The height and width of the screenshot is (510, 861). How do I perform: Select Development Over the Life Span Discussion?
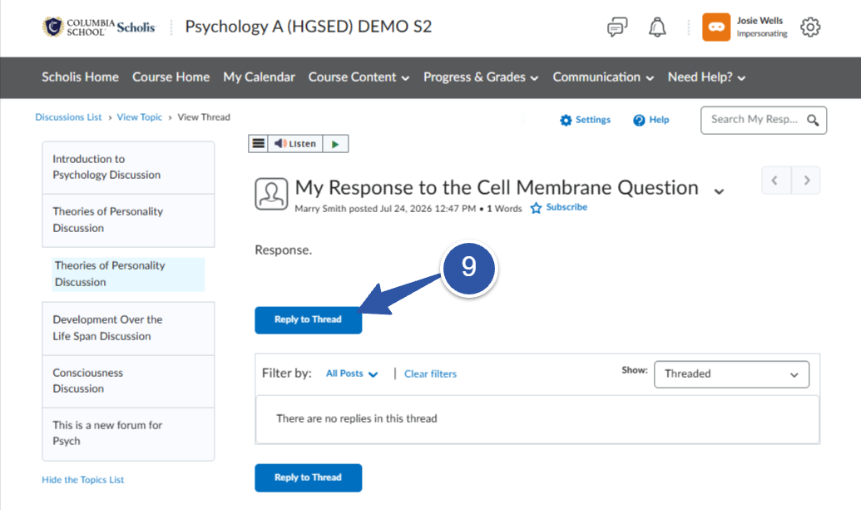click(128, 328)
